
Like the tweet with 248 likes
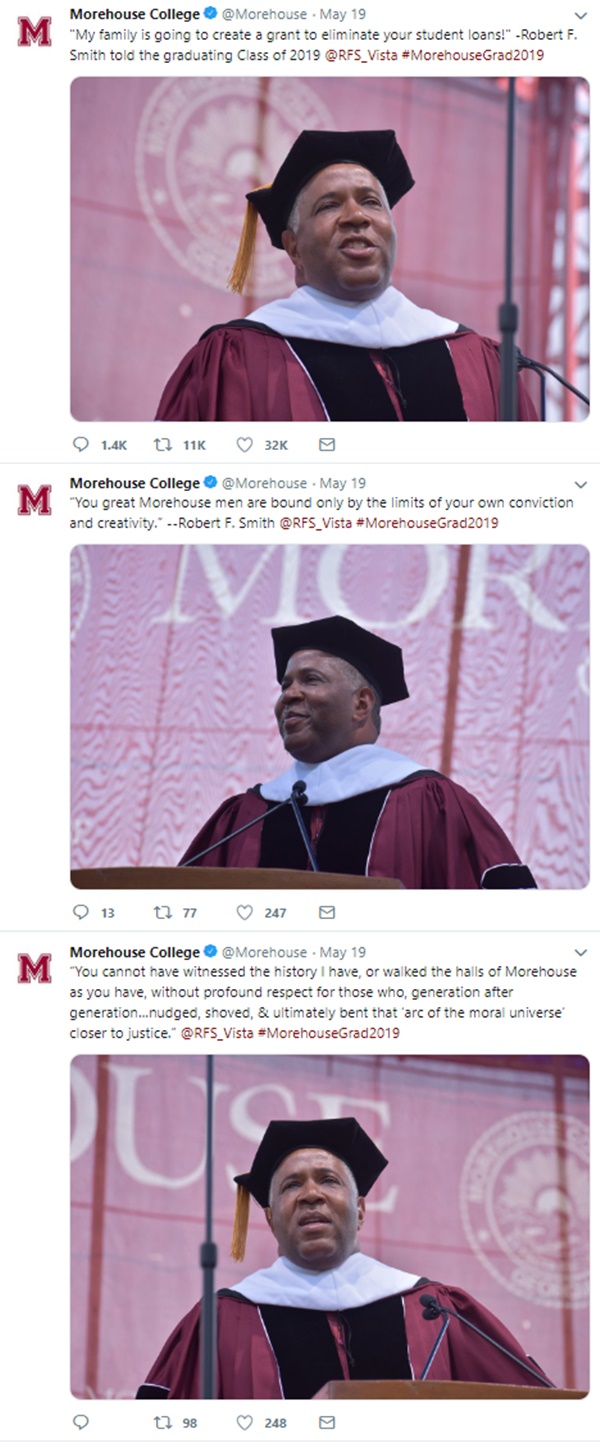click(244, 1422)
